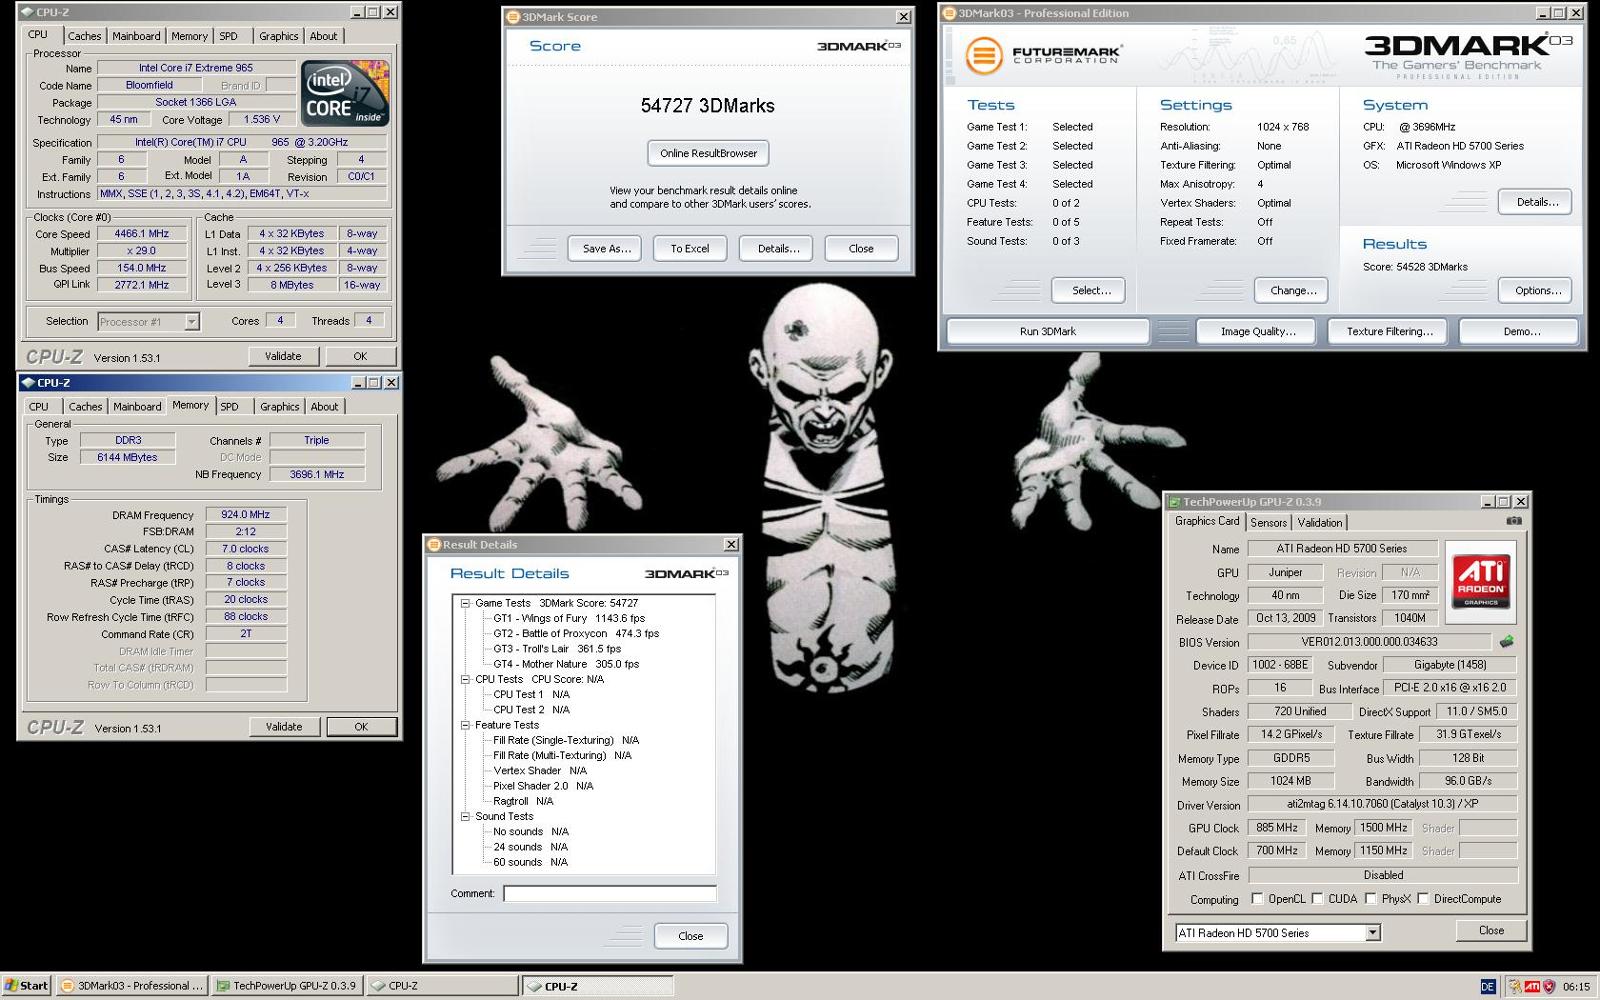Click the ATI tray icon in system tray
1600x1000 pixels.
point(1532,986)
